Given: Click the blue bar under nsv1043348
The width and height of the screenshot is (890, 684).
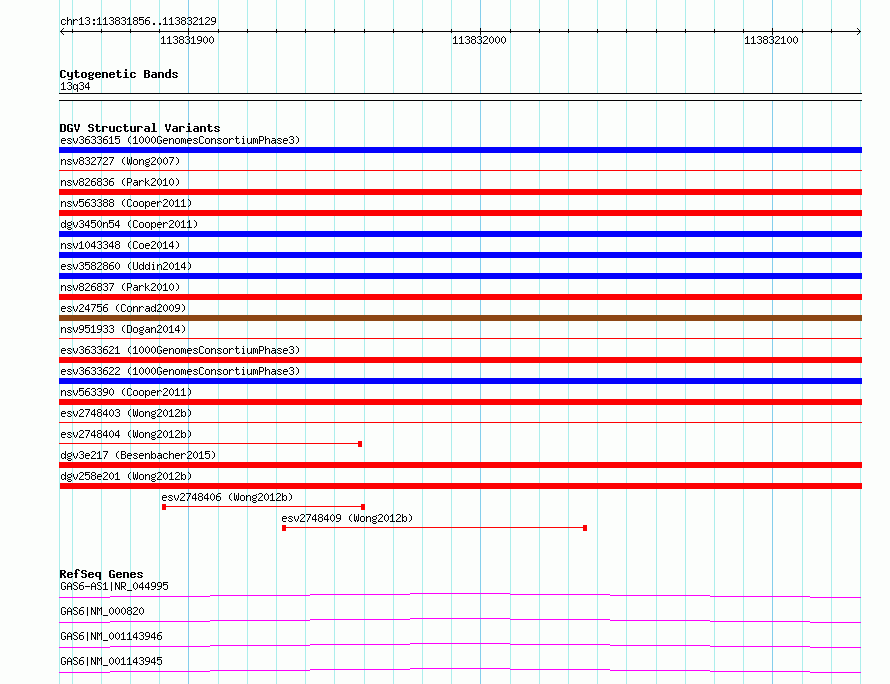Looking at the screenshot, I should pos(460,255).
